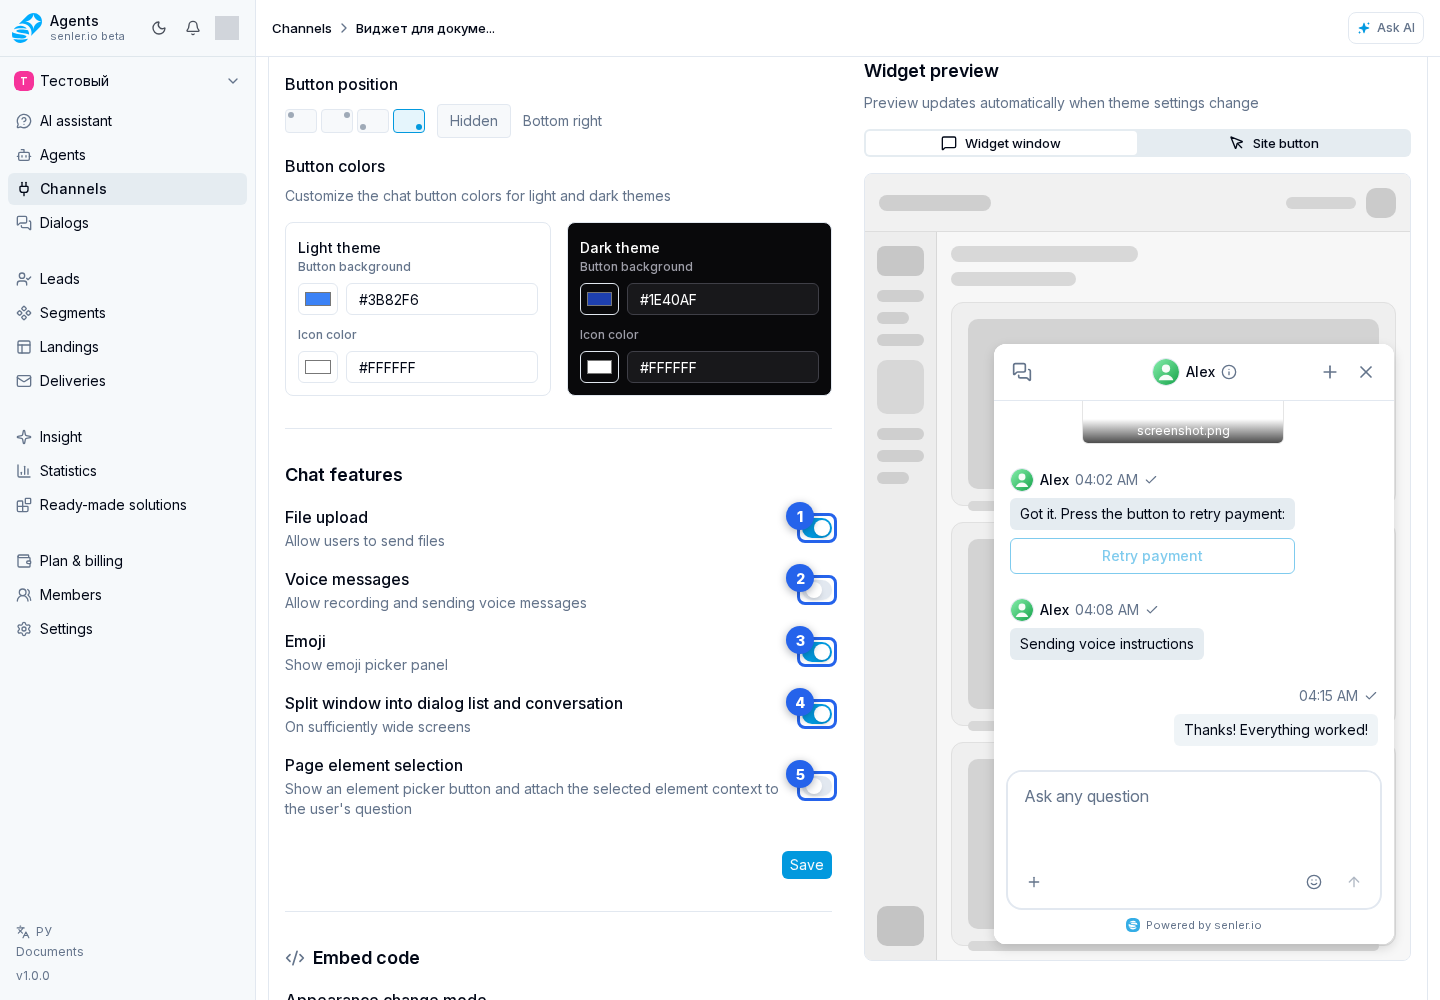
Task: Edit the #1E40AF hex field
Action: (x=723, y=299)
